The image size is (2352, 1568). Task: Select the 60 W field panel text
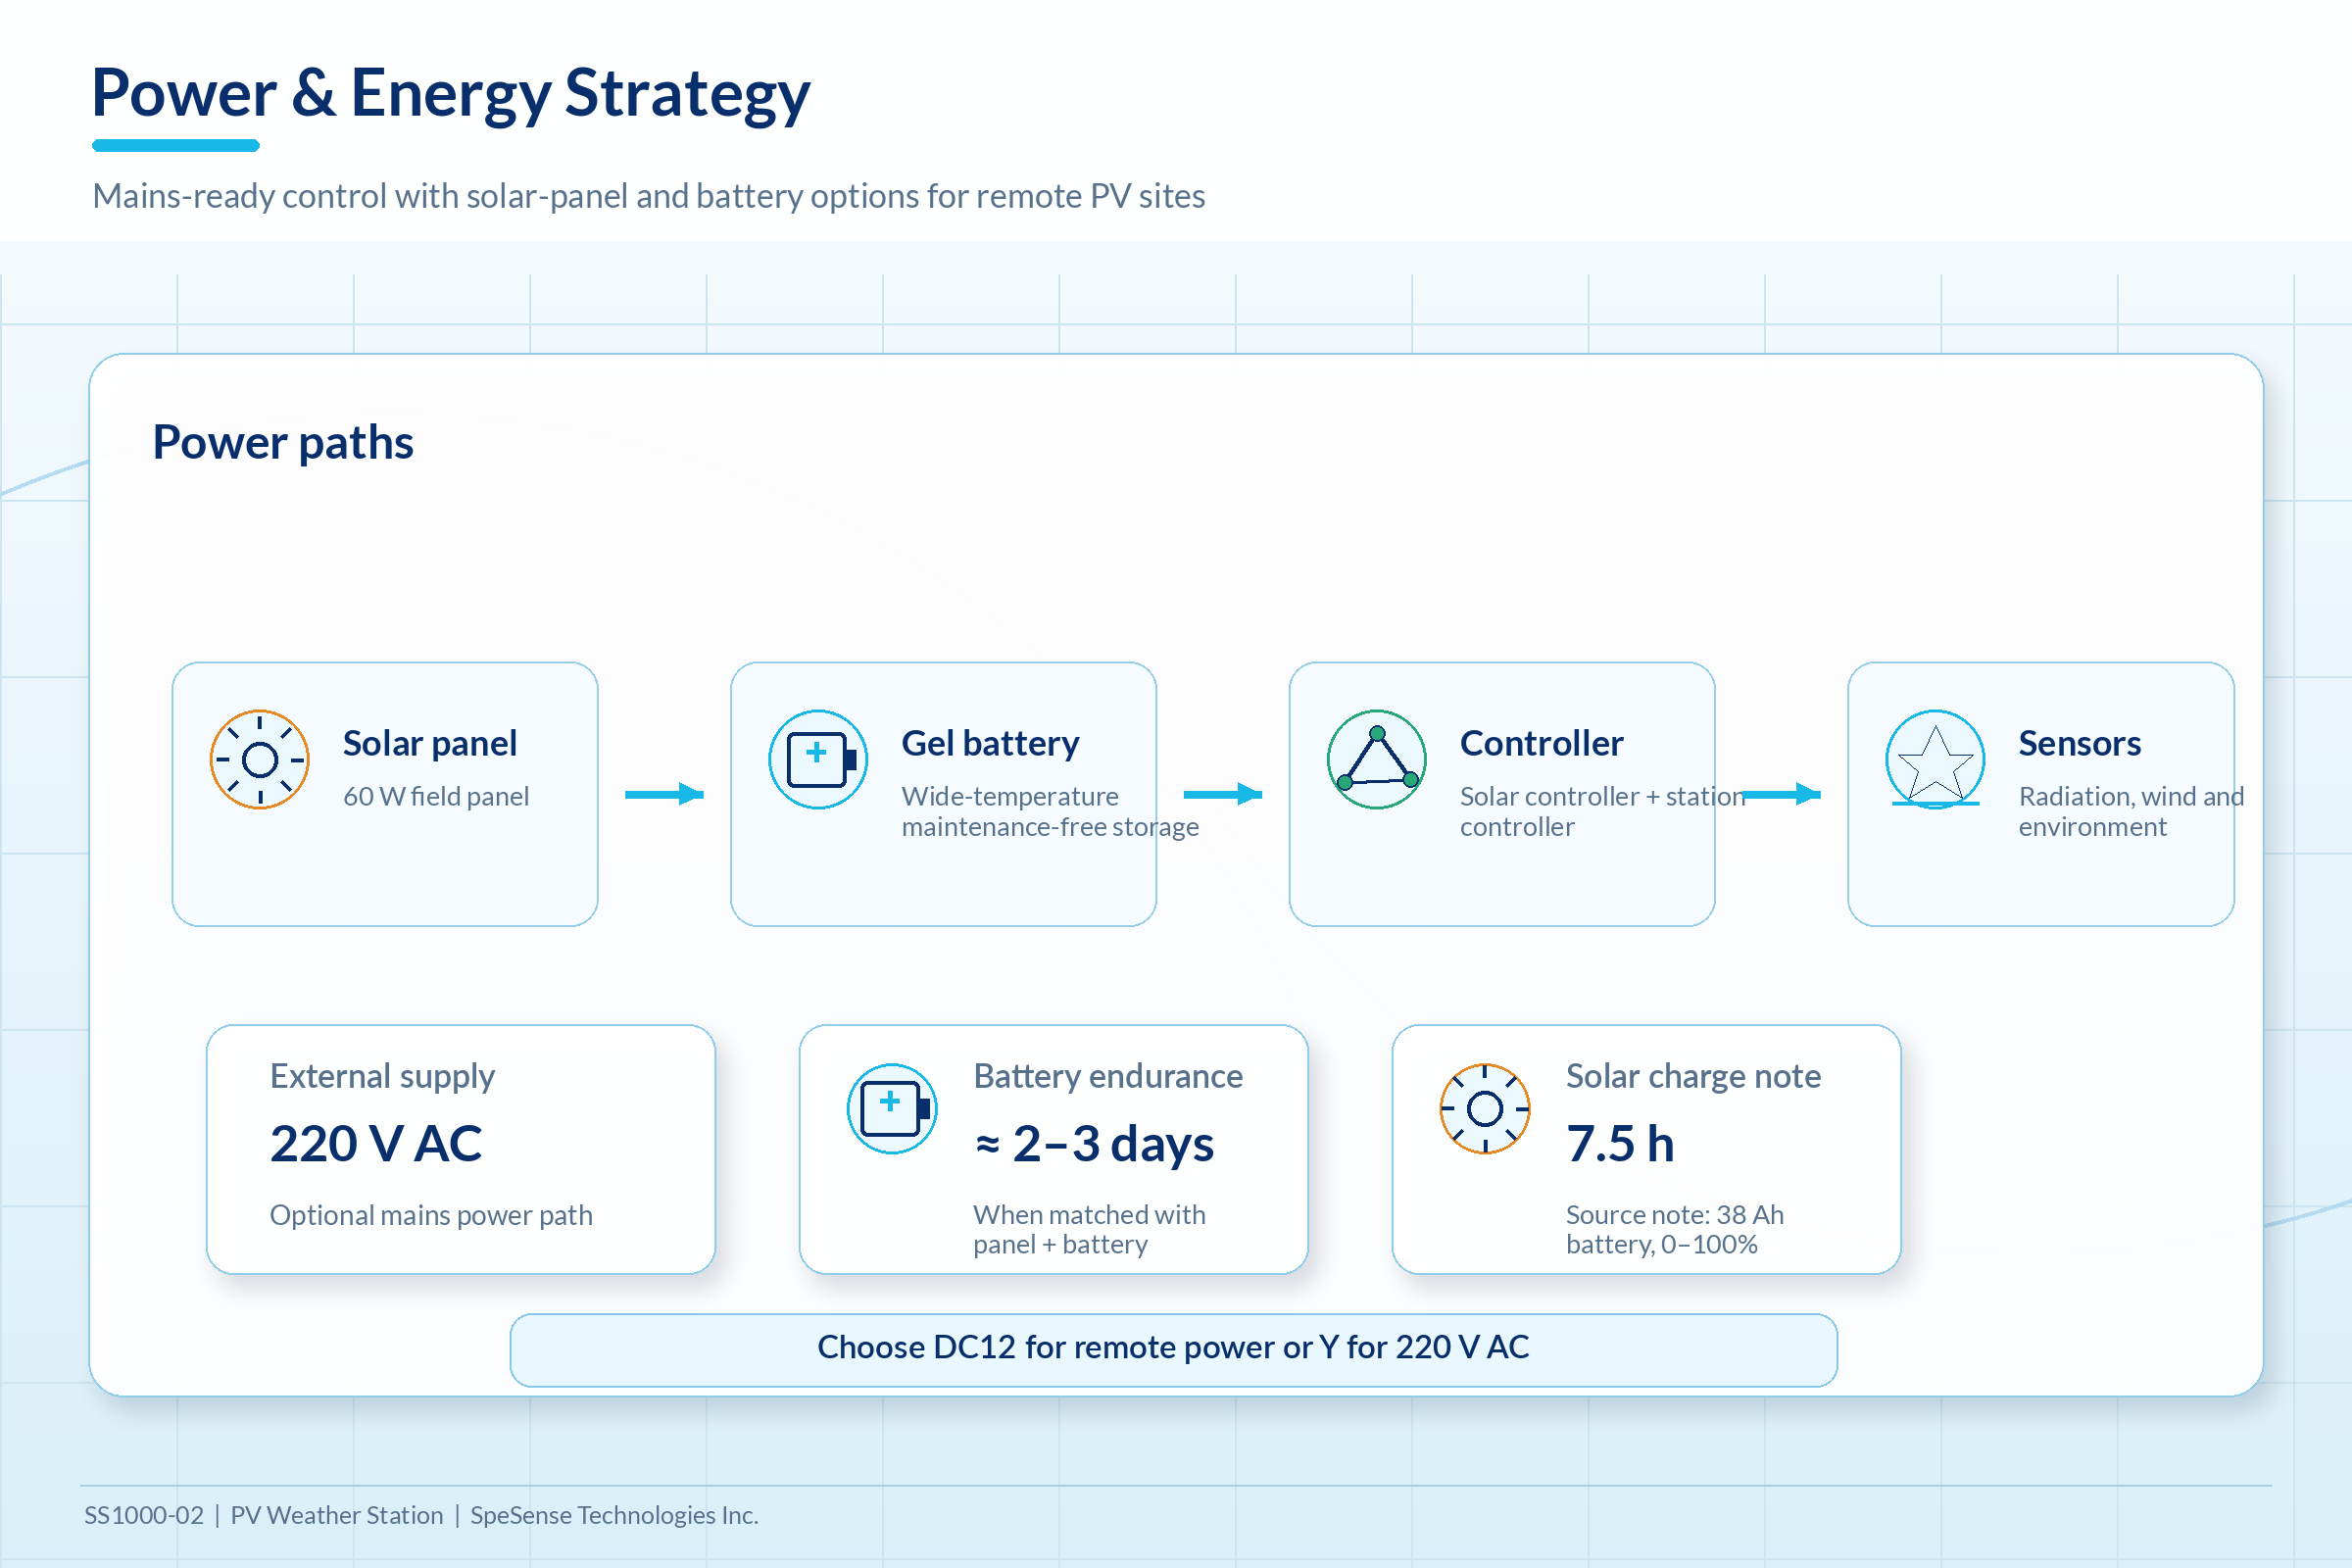click(x=436, y=796)
